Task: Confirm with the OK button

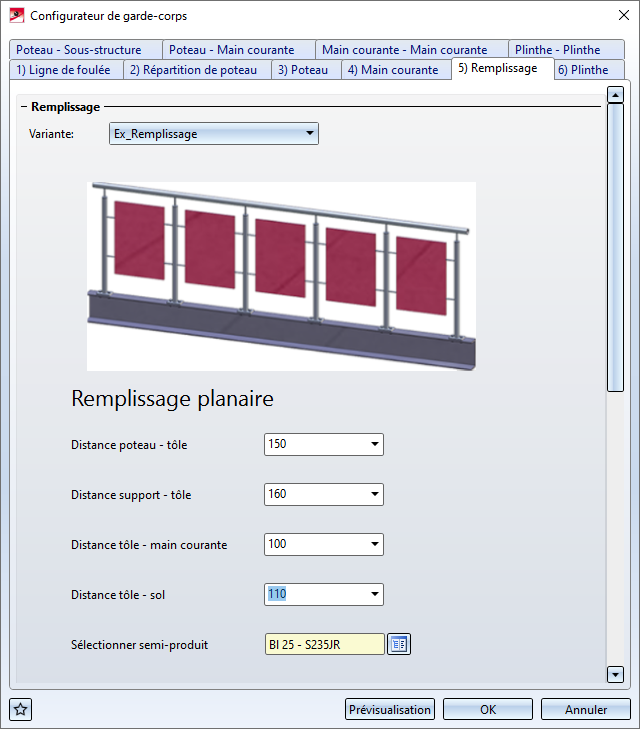Action: 488,709
